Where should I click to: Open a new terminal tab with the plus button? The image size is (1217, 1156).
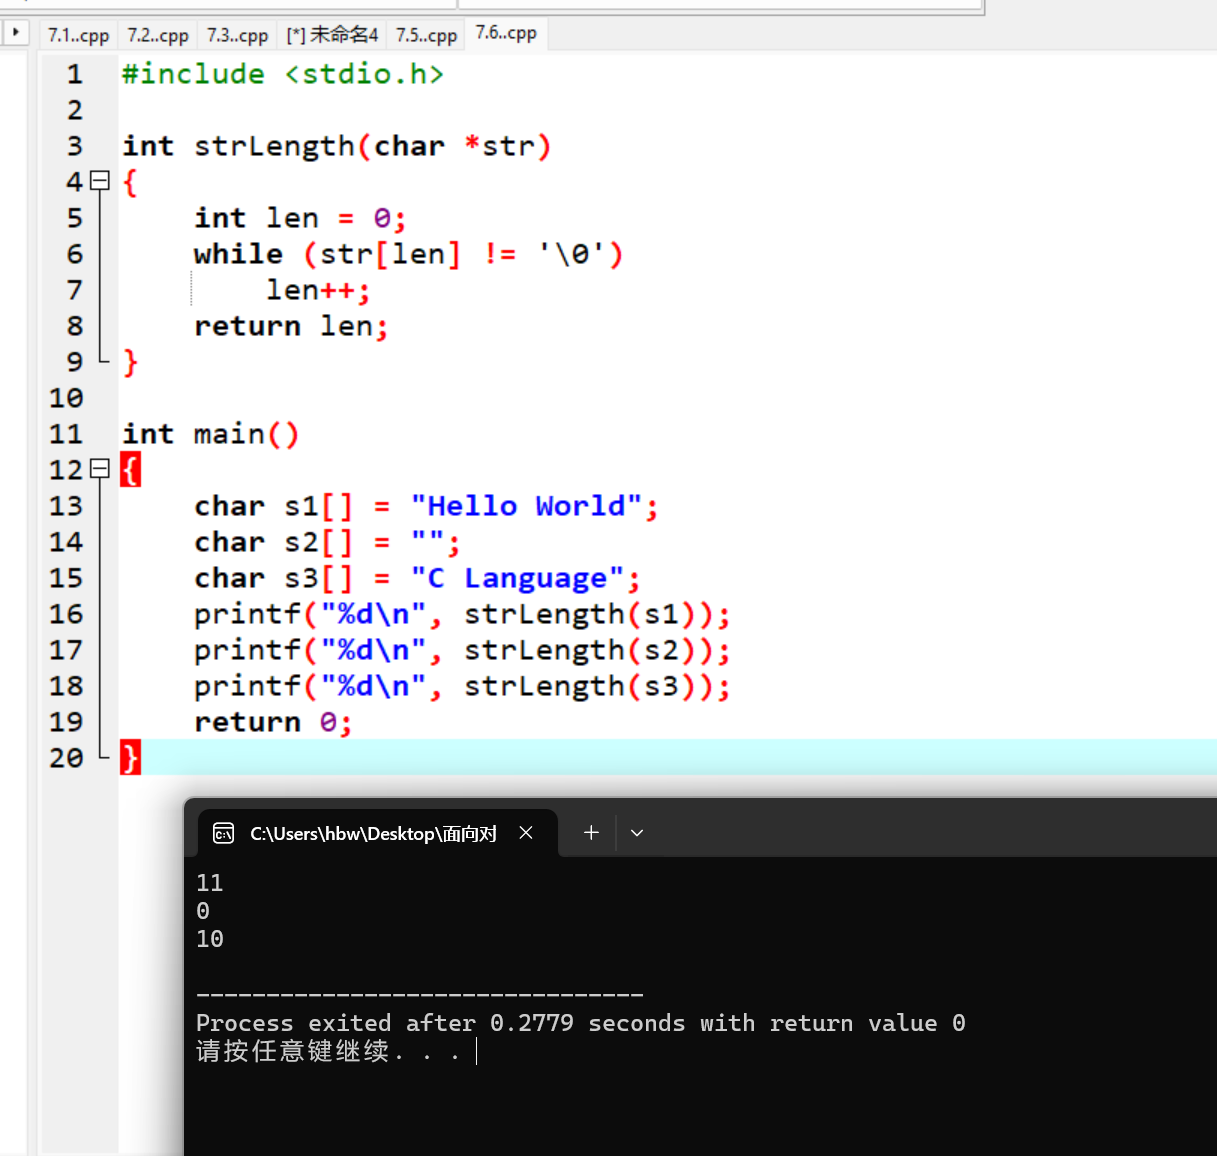[x=591, y=832]
